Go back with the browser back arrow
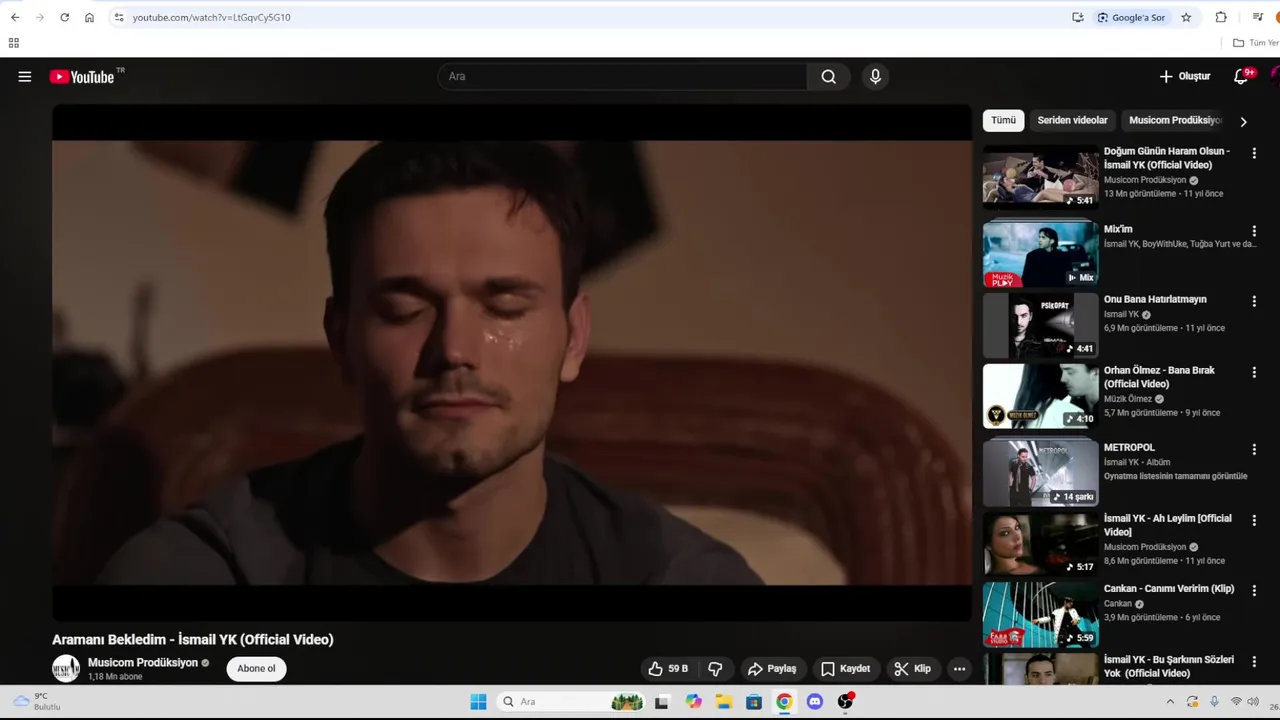This screenshot has height=720, width=1280. tap(15, 17)
